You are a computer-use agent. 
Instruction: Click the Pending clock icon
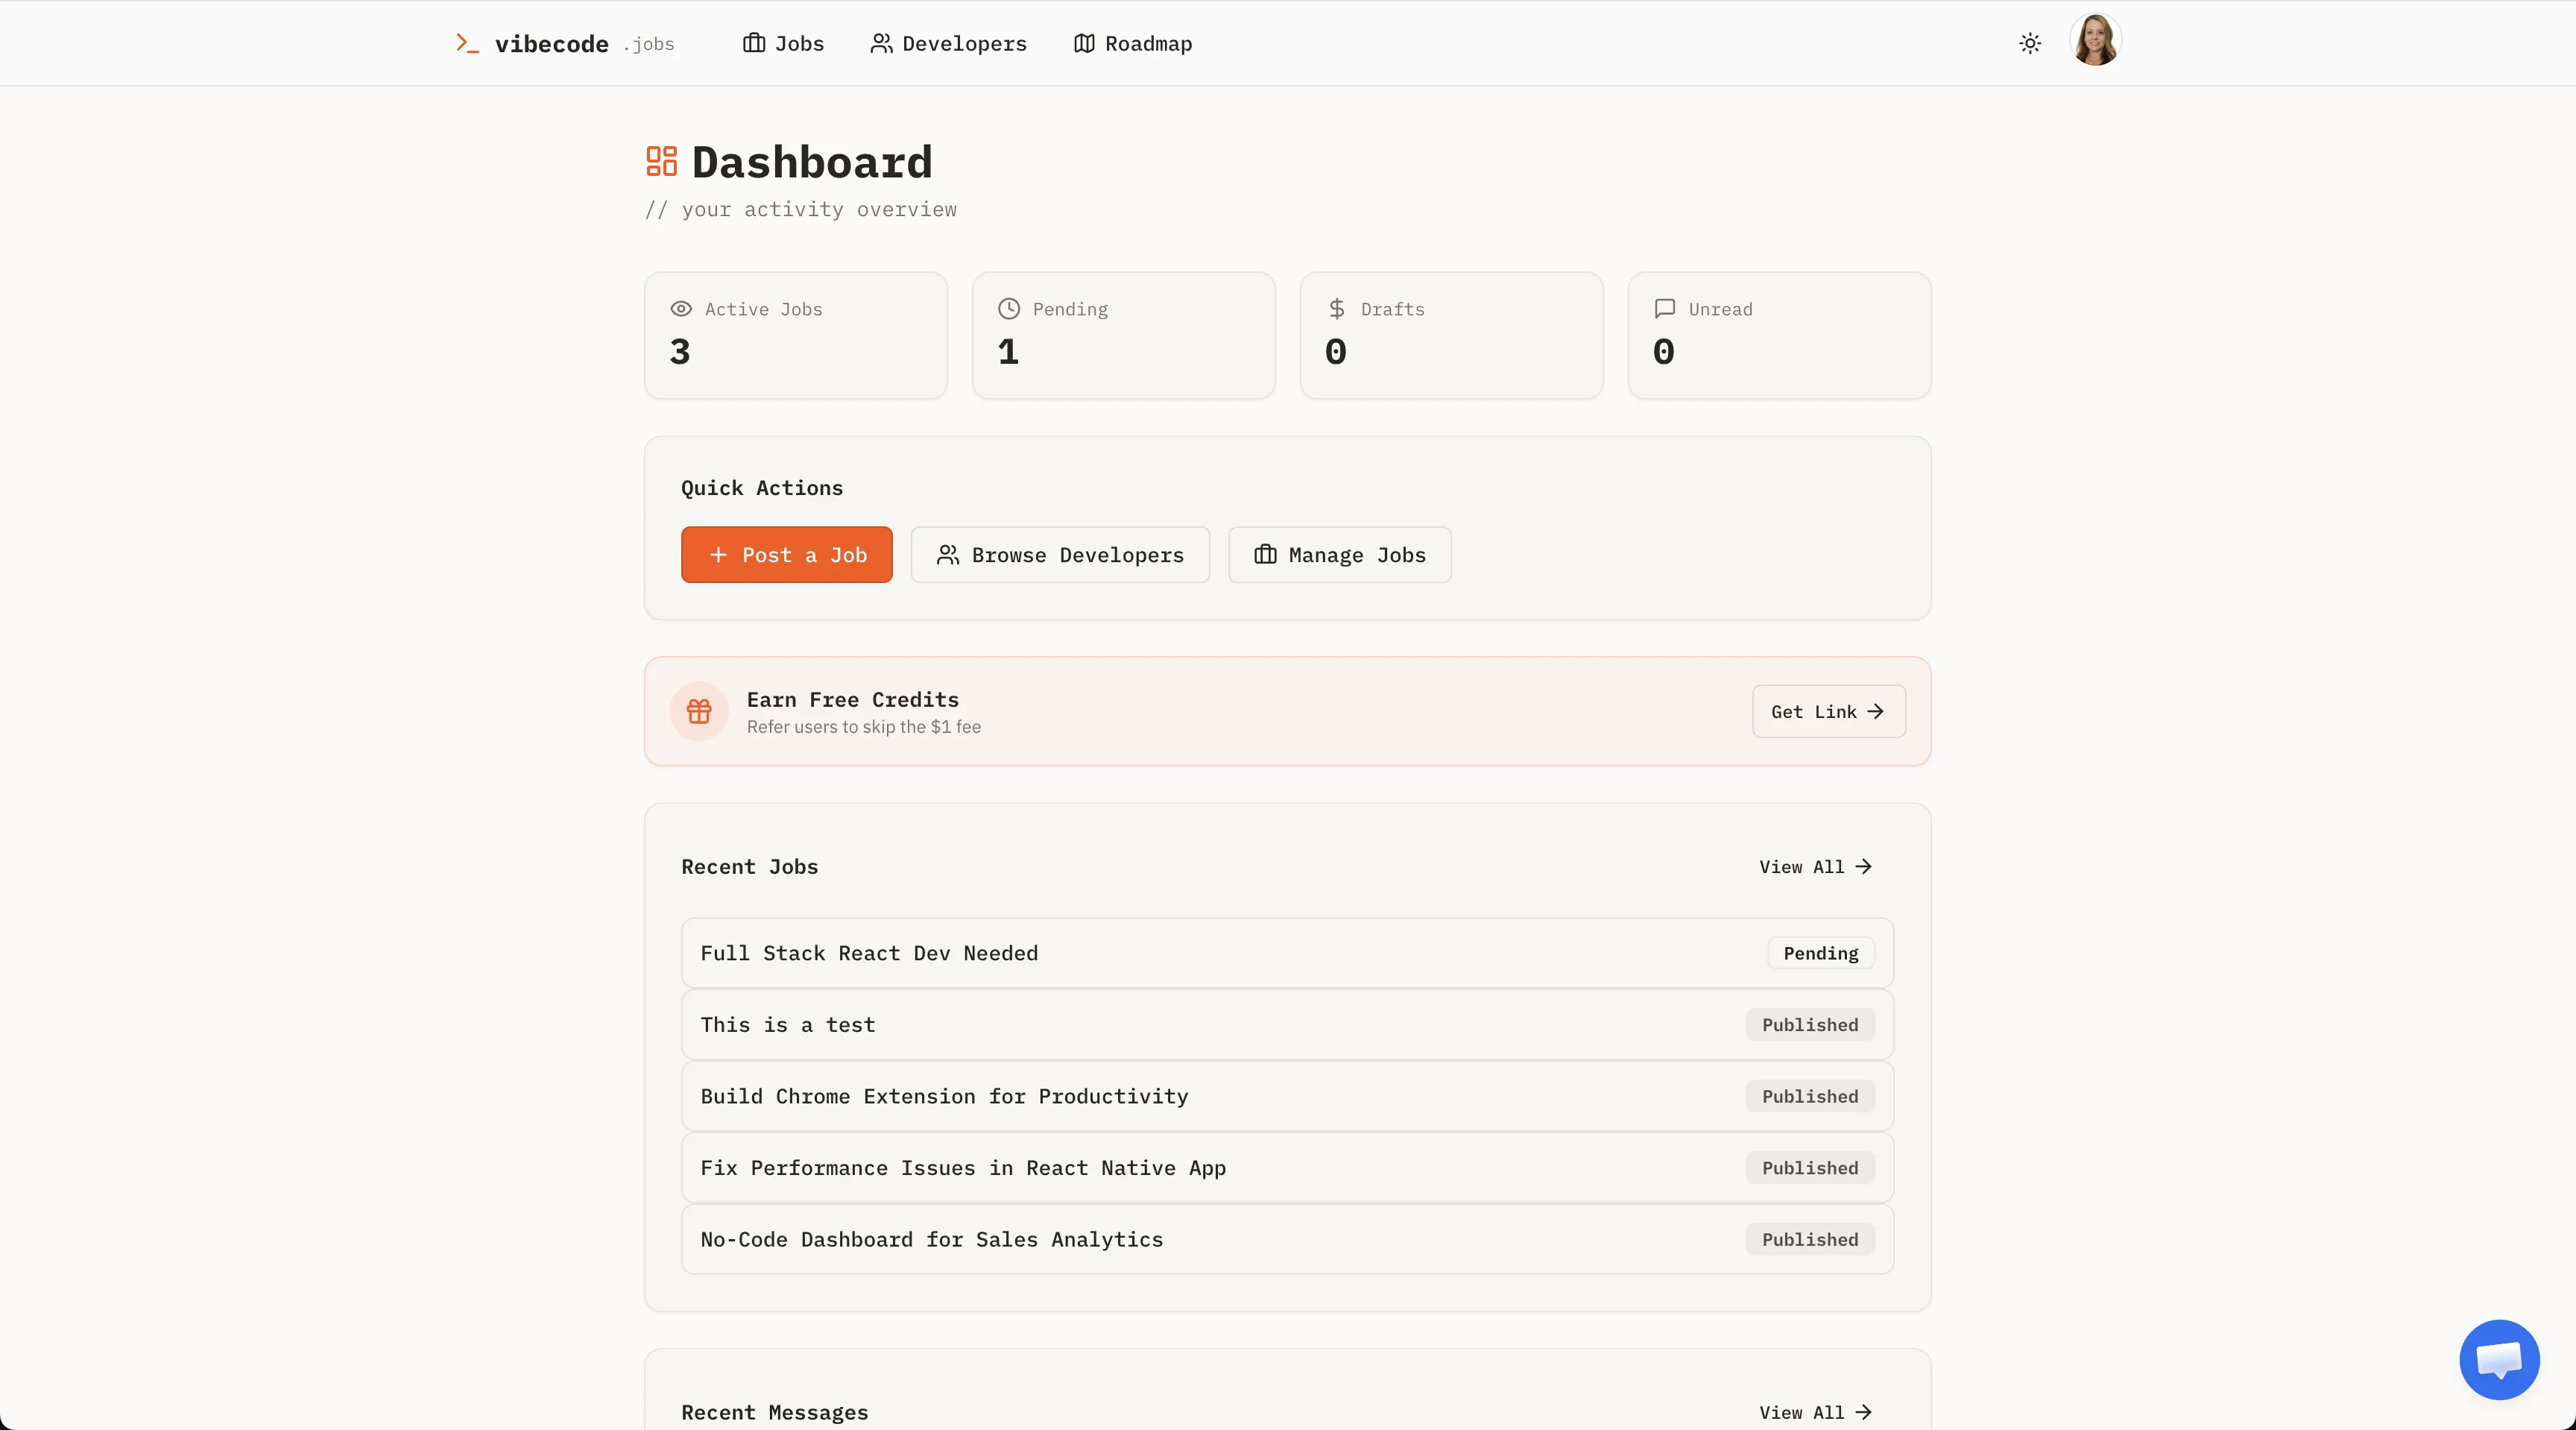coord(1009,309)
